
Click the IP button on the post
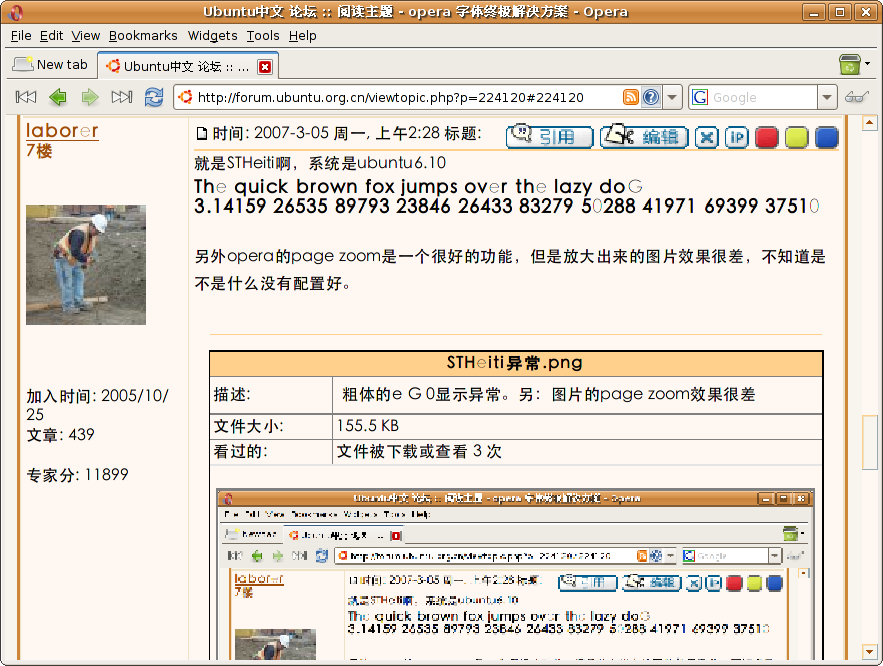pos(737,137)
